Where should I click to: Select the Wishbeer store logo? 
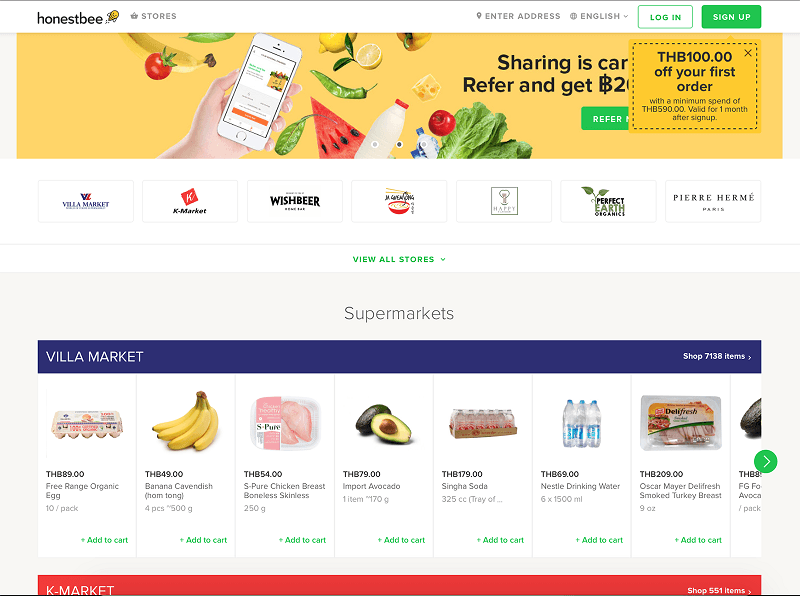click(295, 201)
